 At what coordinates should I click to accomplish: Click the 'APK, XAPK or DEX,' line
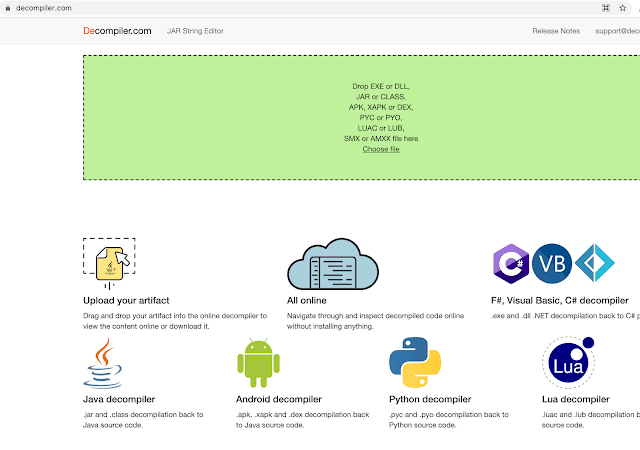(x=381, y=107)
